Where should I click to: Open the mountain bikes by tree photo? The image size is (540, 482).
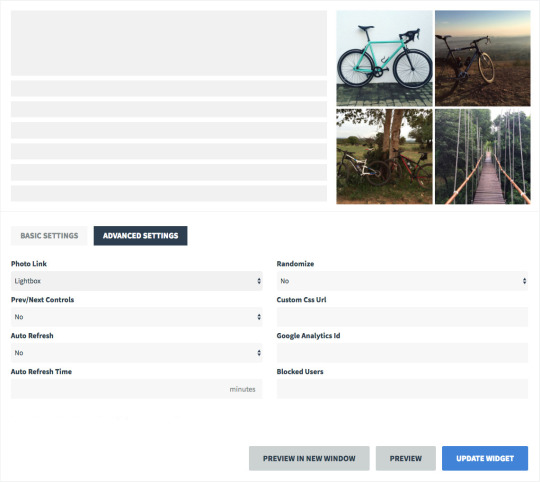[384, 157]
